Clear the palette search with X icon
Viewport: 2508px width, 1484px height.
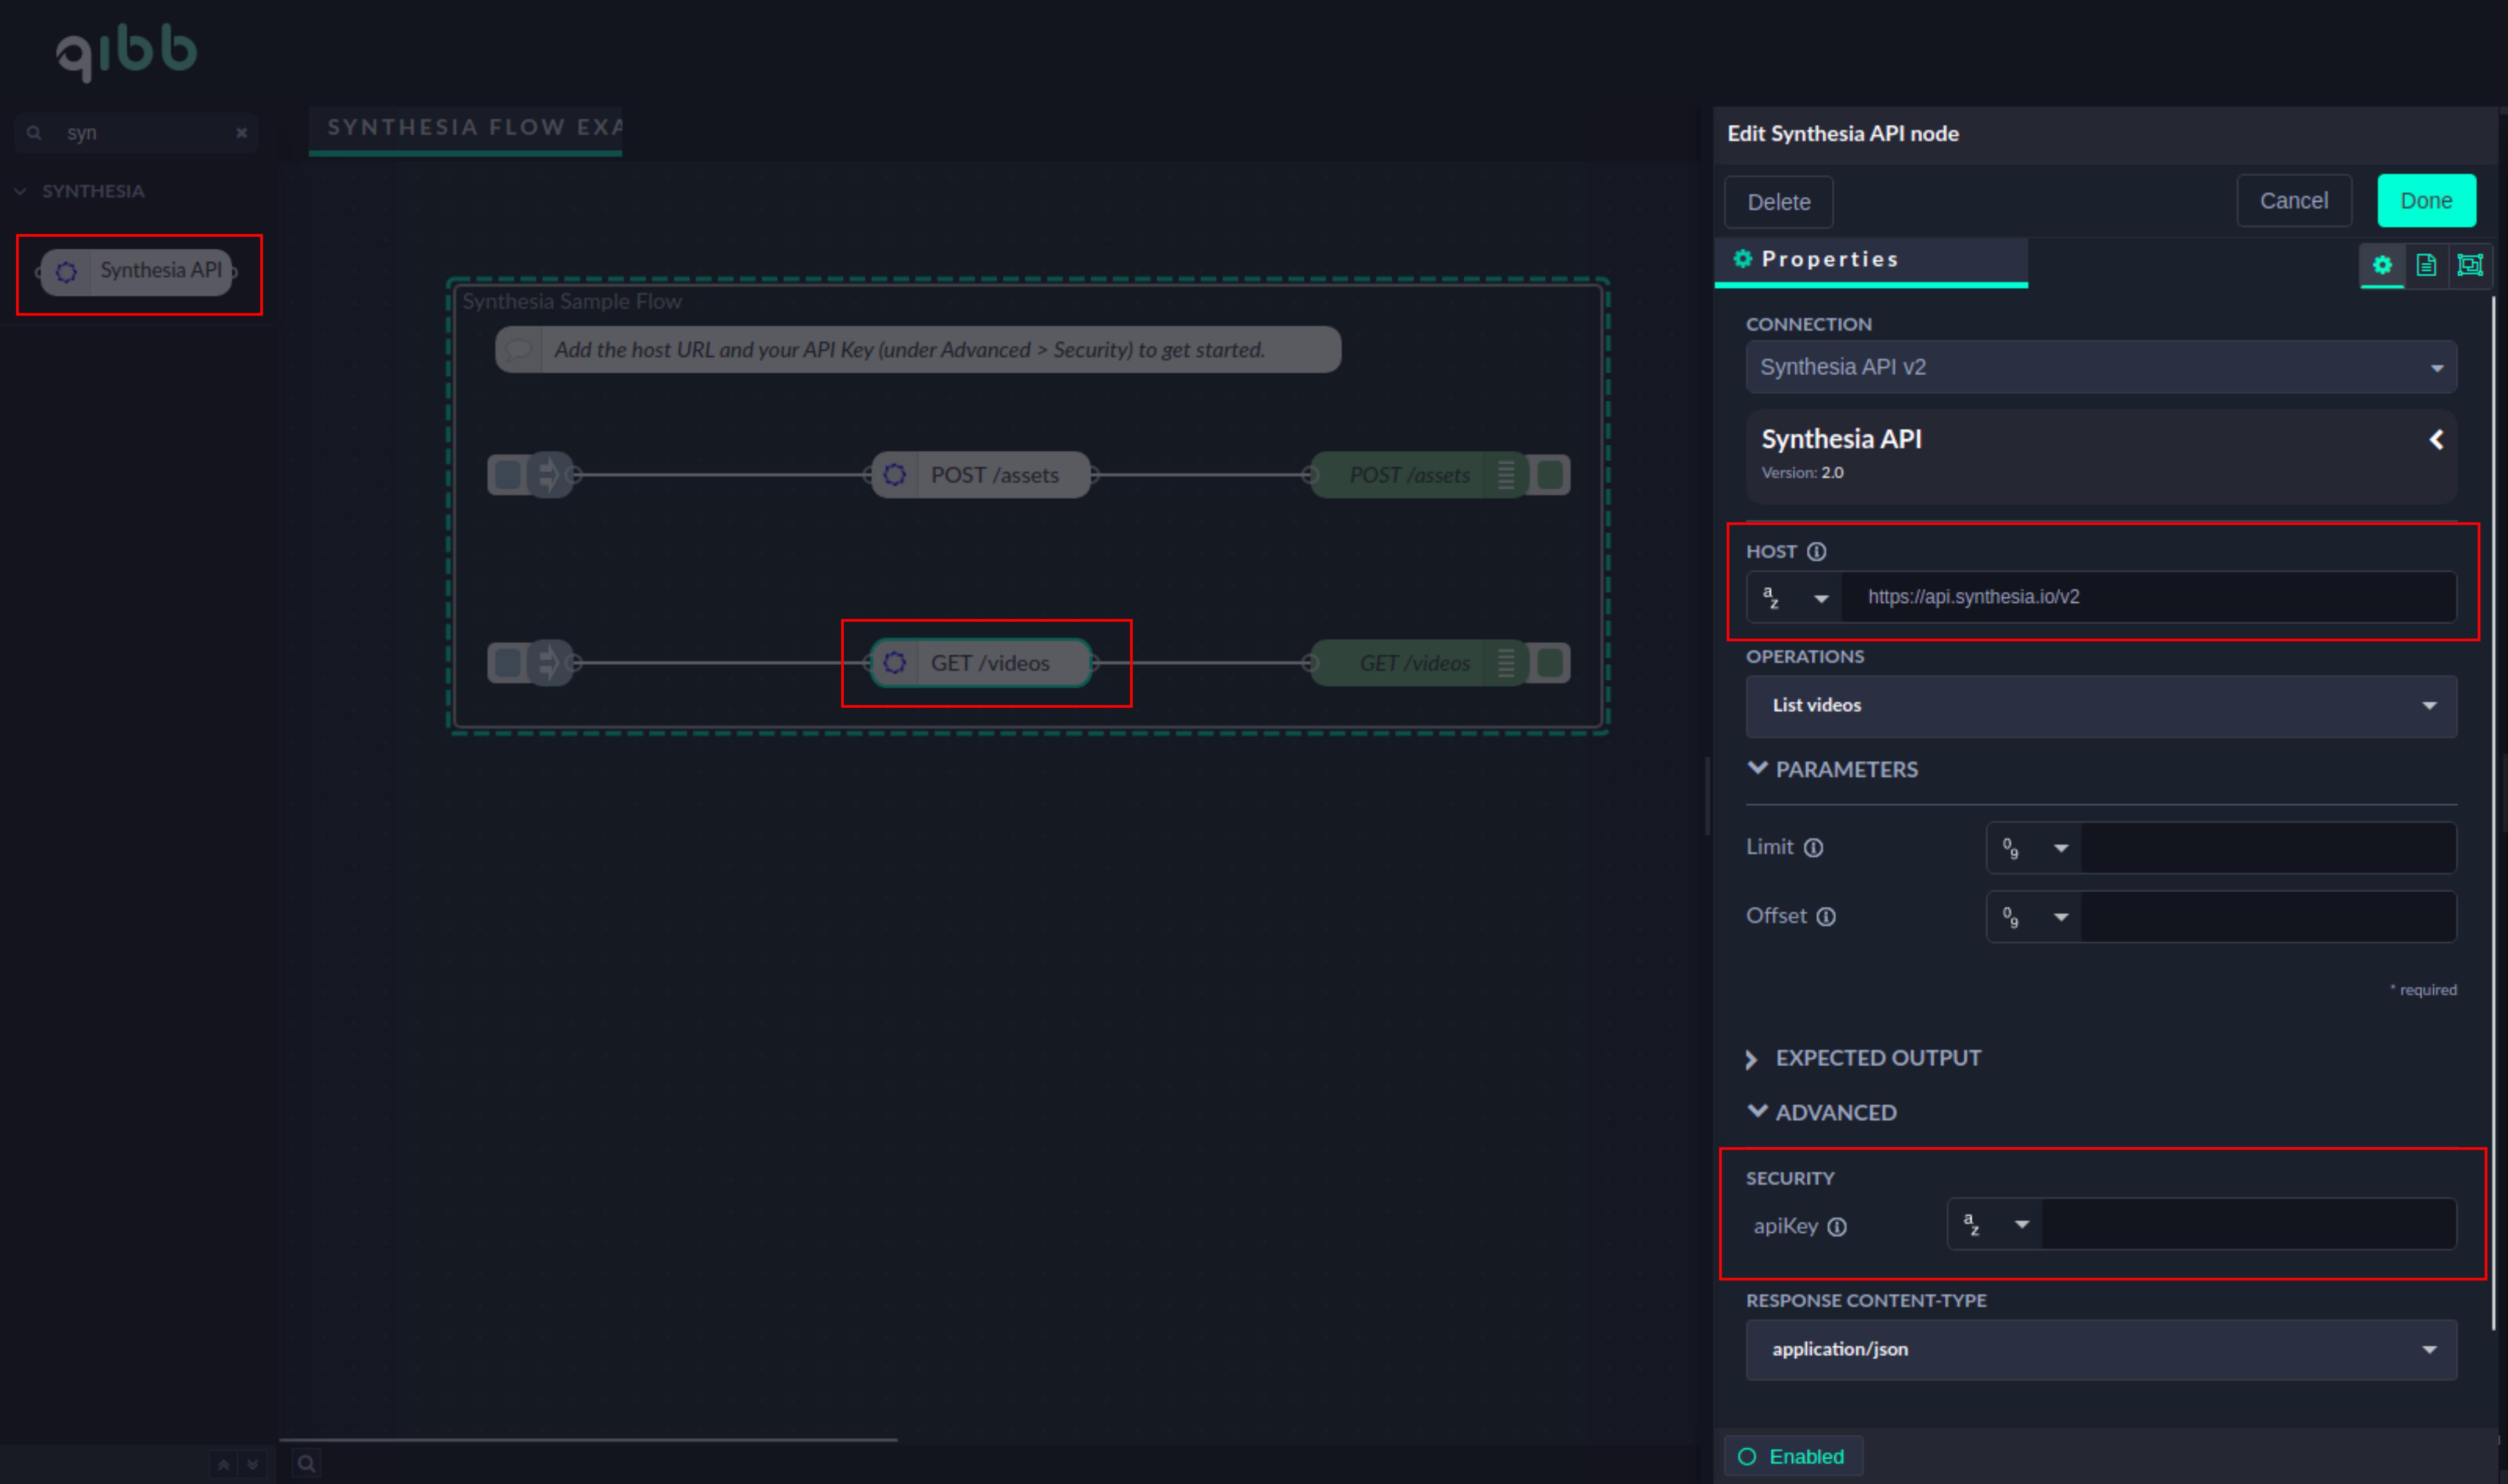241,133
